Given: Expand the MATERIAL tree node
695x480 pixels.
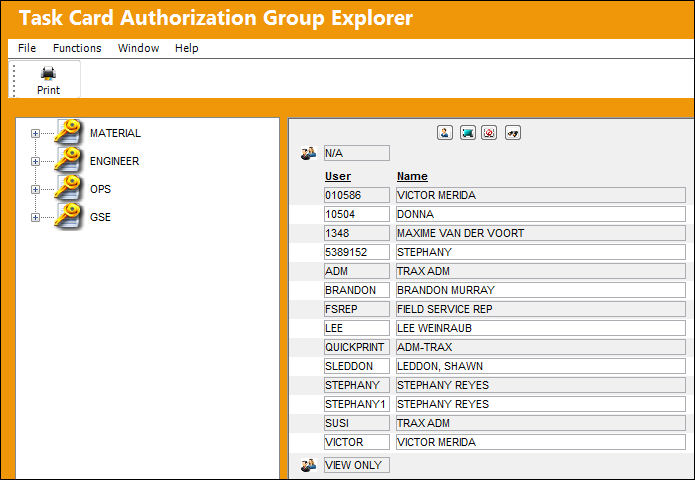Looking at the screenshot, I should click(x=35, y=133).
